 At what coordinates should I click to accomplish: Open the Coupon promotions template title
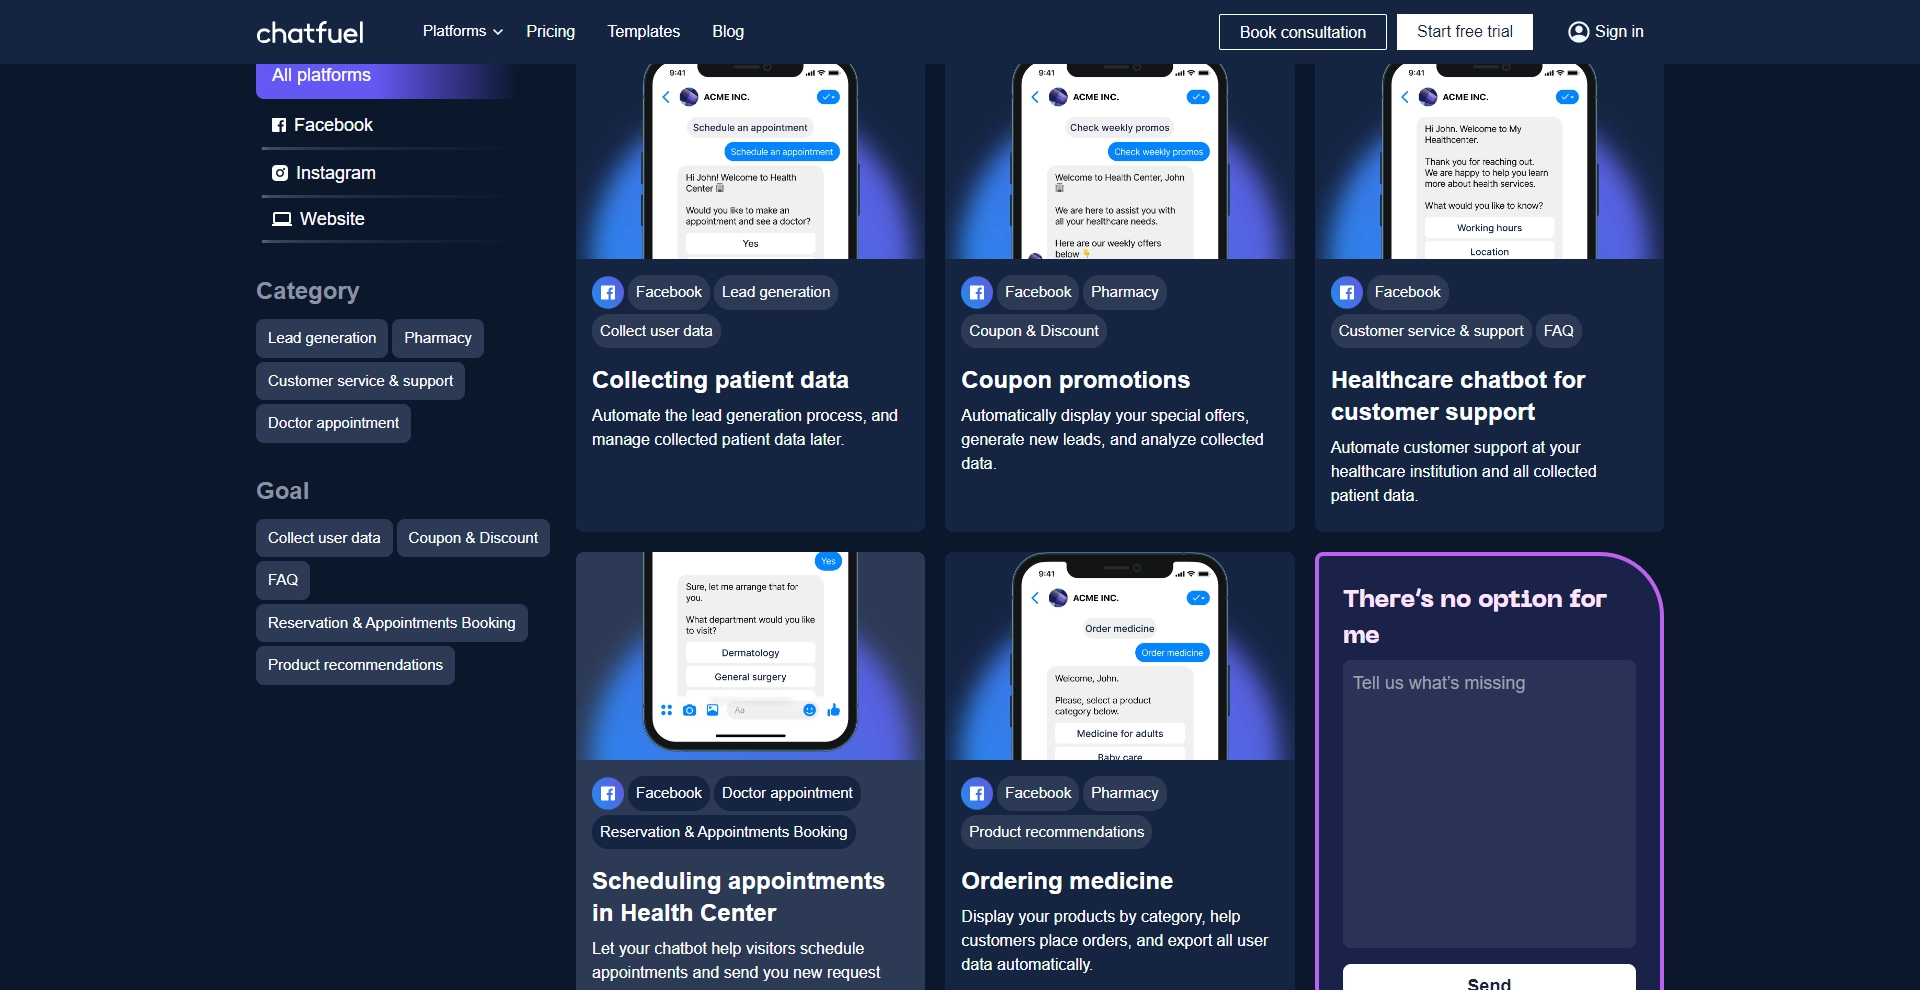coord(1075,380)
